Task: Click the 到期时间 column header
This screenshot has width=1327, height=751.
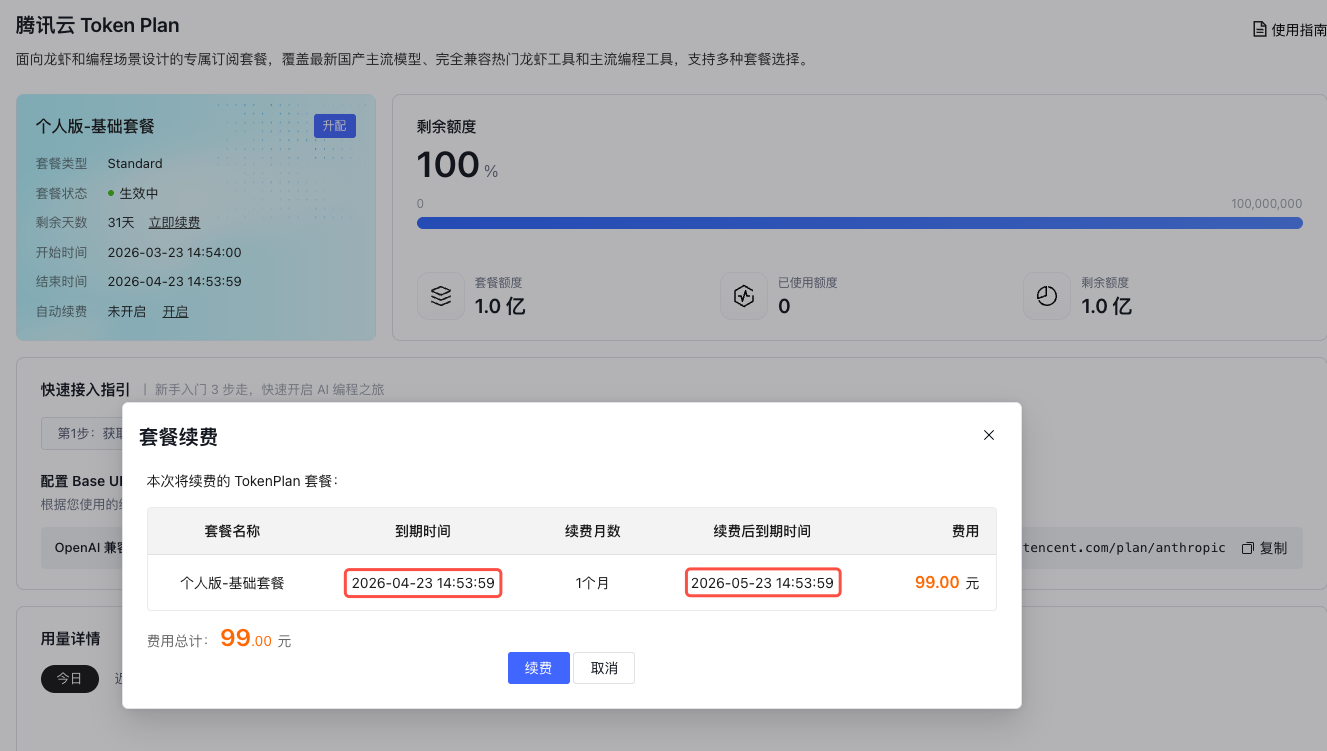Action: click(423, 531)
